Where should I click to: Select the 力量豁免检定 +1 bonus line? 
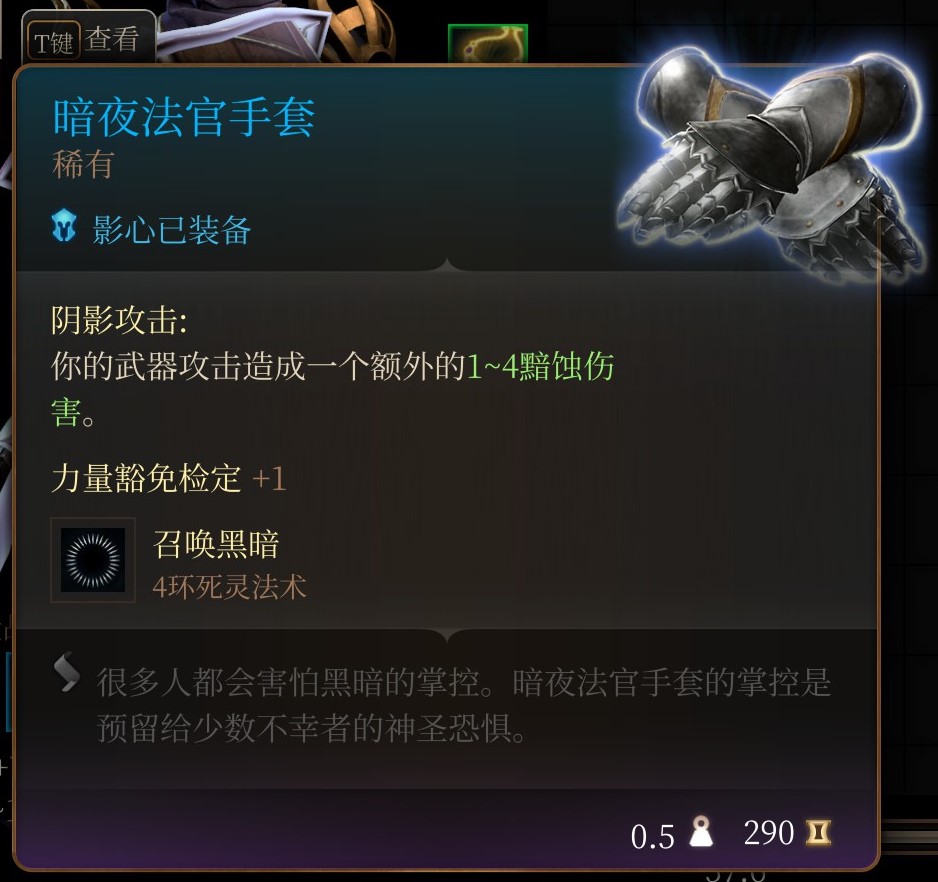click(169, 478)
